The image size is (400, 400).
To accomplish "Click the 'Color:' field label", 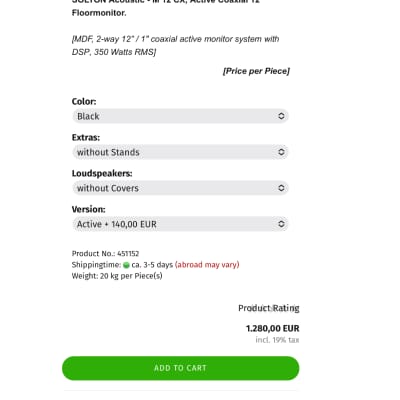I will (x=84, y=101).
